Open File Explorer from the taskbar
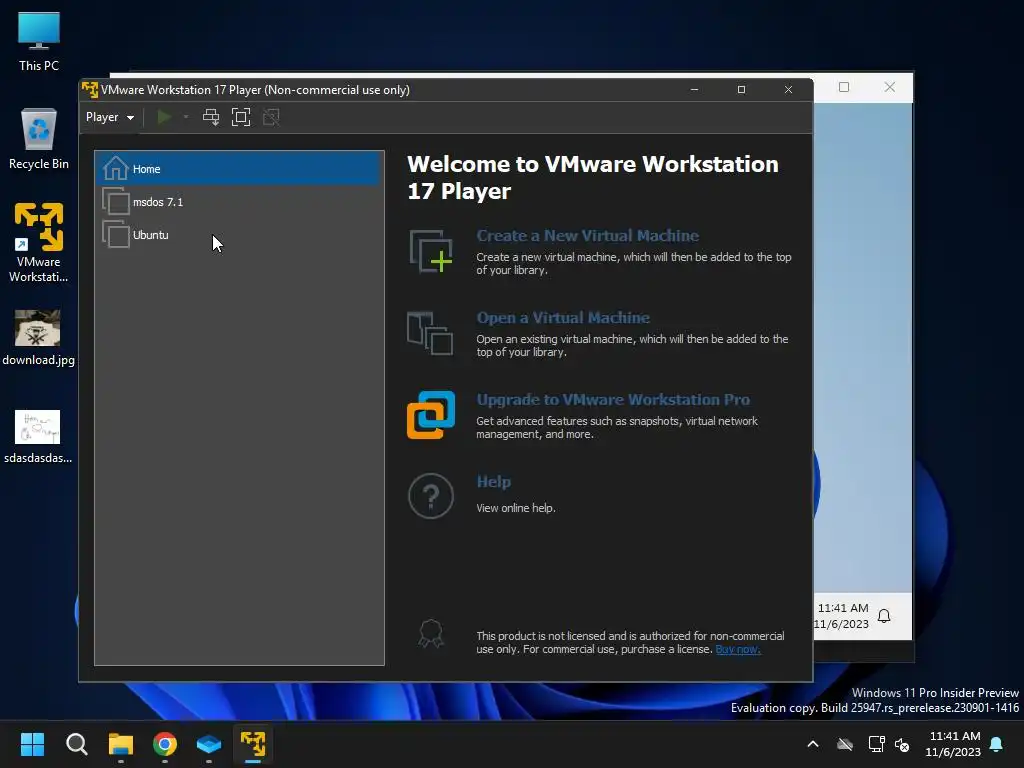 coord(121,744)
